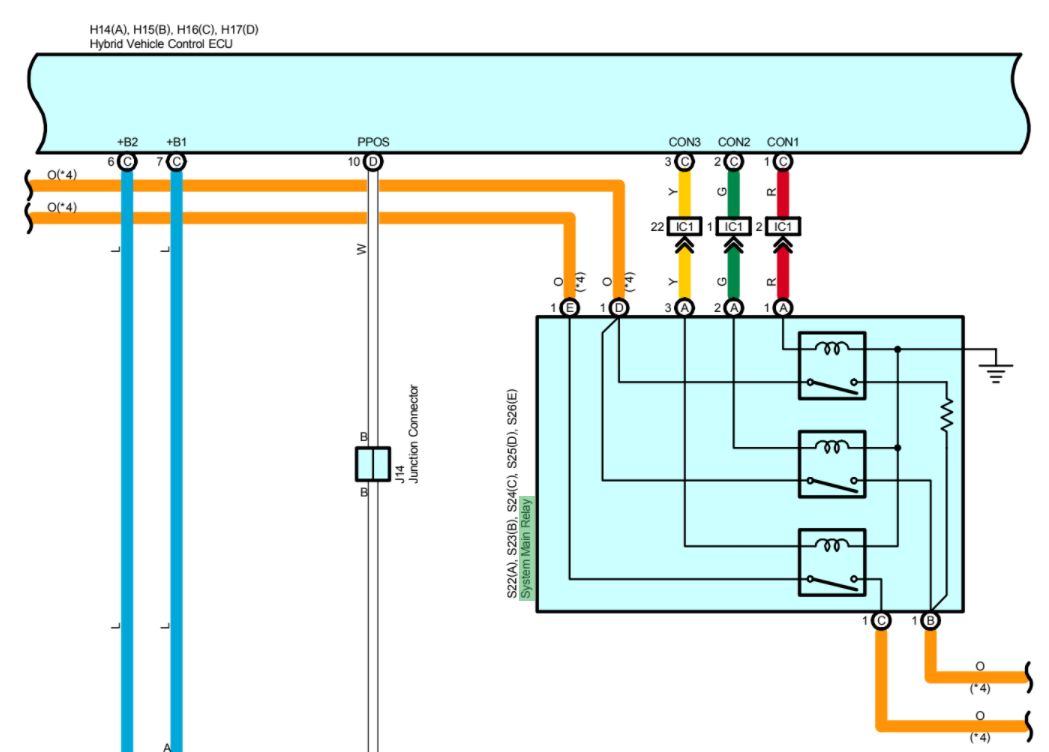Click the PPOS terminal label
Viewport: 1049px width, 752px height.
[x=373, y=142]
